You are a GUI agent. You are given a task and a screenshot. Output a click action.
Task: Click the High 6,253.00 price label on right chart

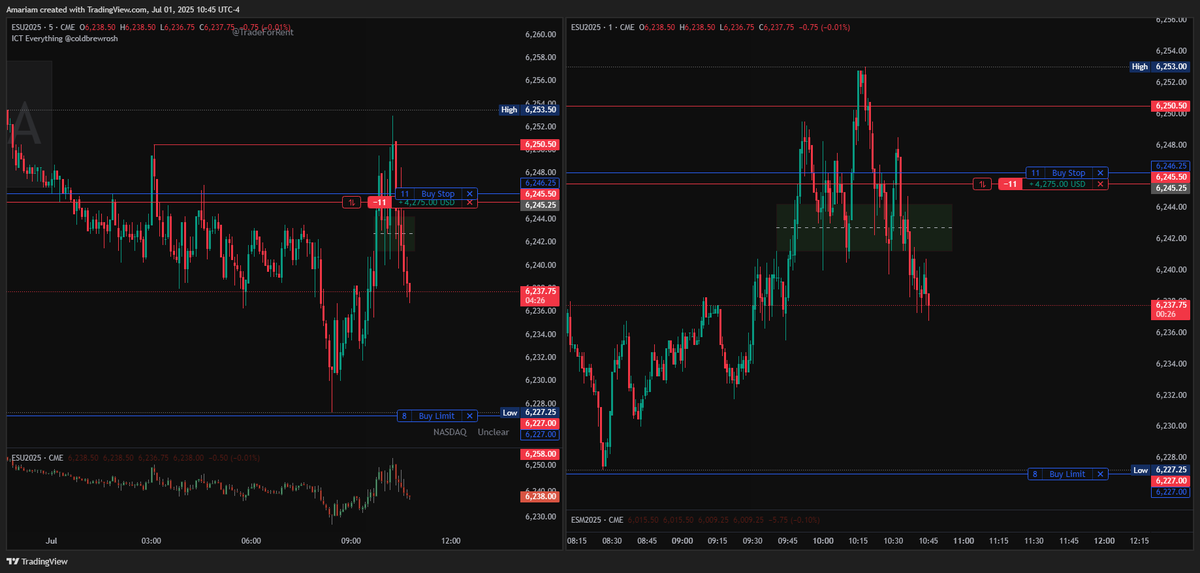click(1159, 67)
